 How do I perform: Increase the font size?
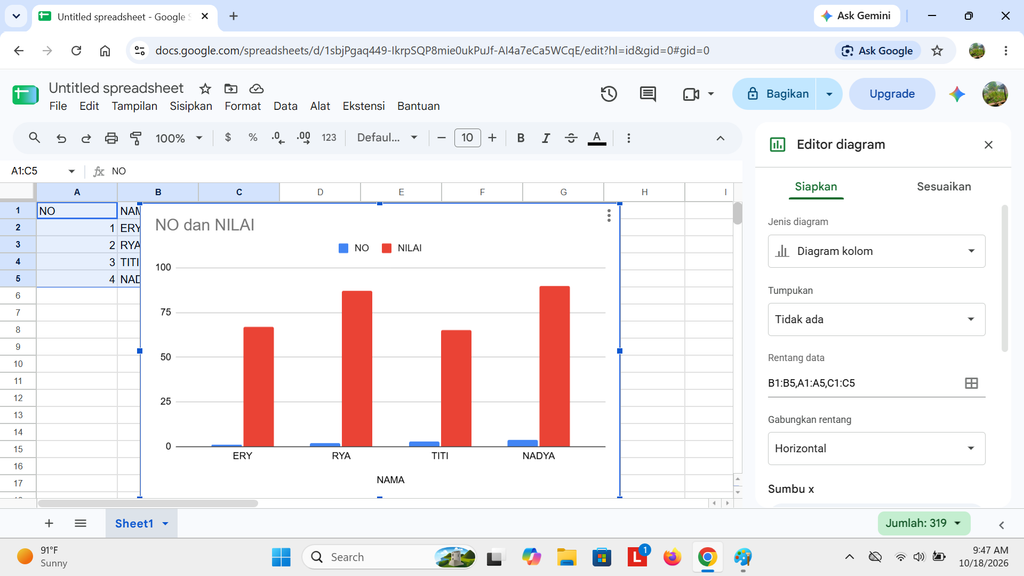pos(492,138)
